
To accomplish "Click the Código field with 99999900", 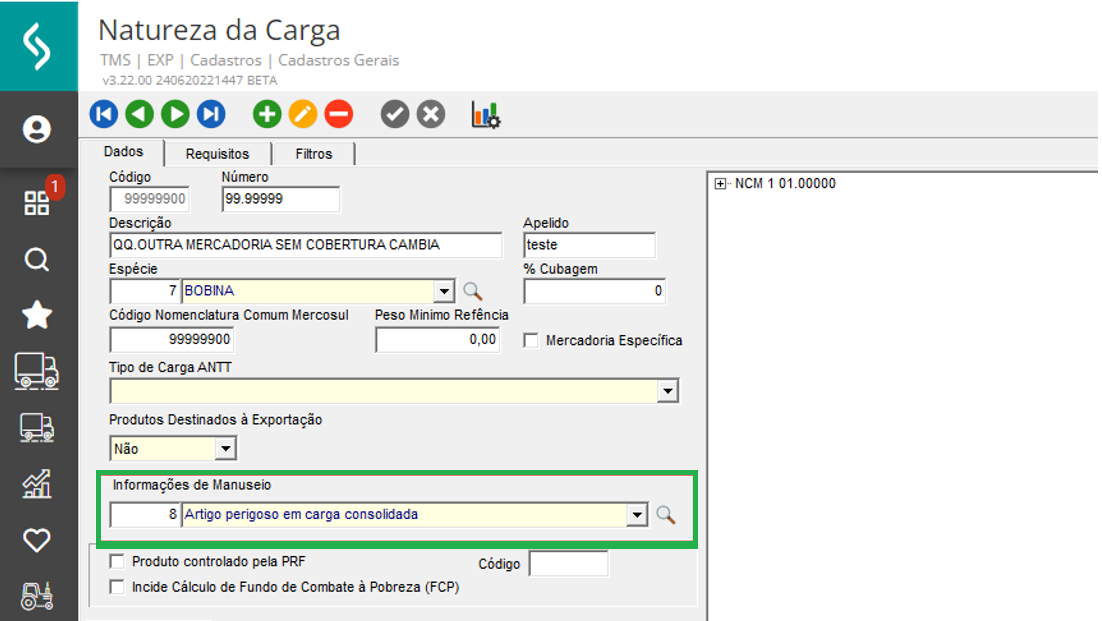I will click(x=149, y=199).
